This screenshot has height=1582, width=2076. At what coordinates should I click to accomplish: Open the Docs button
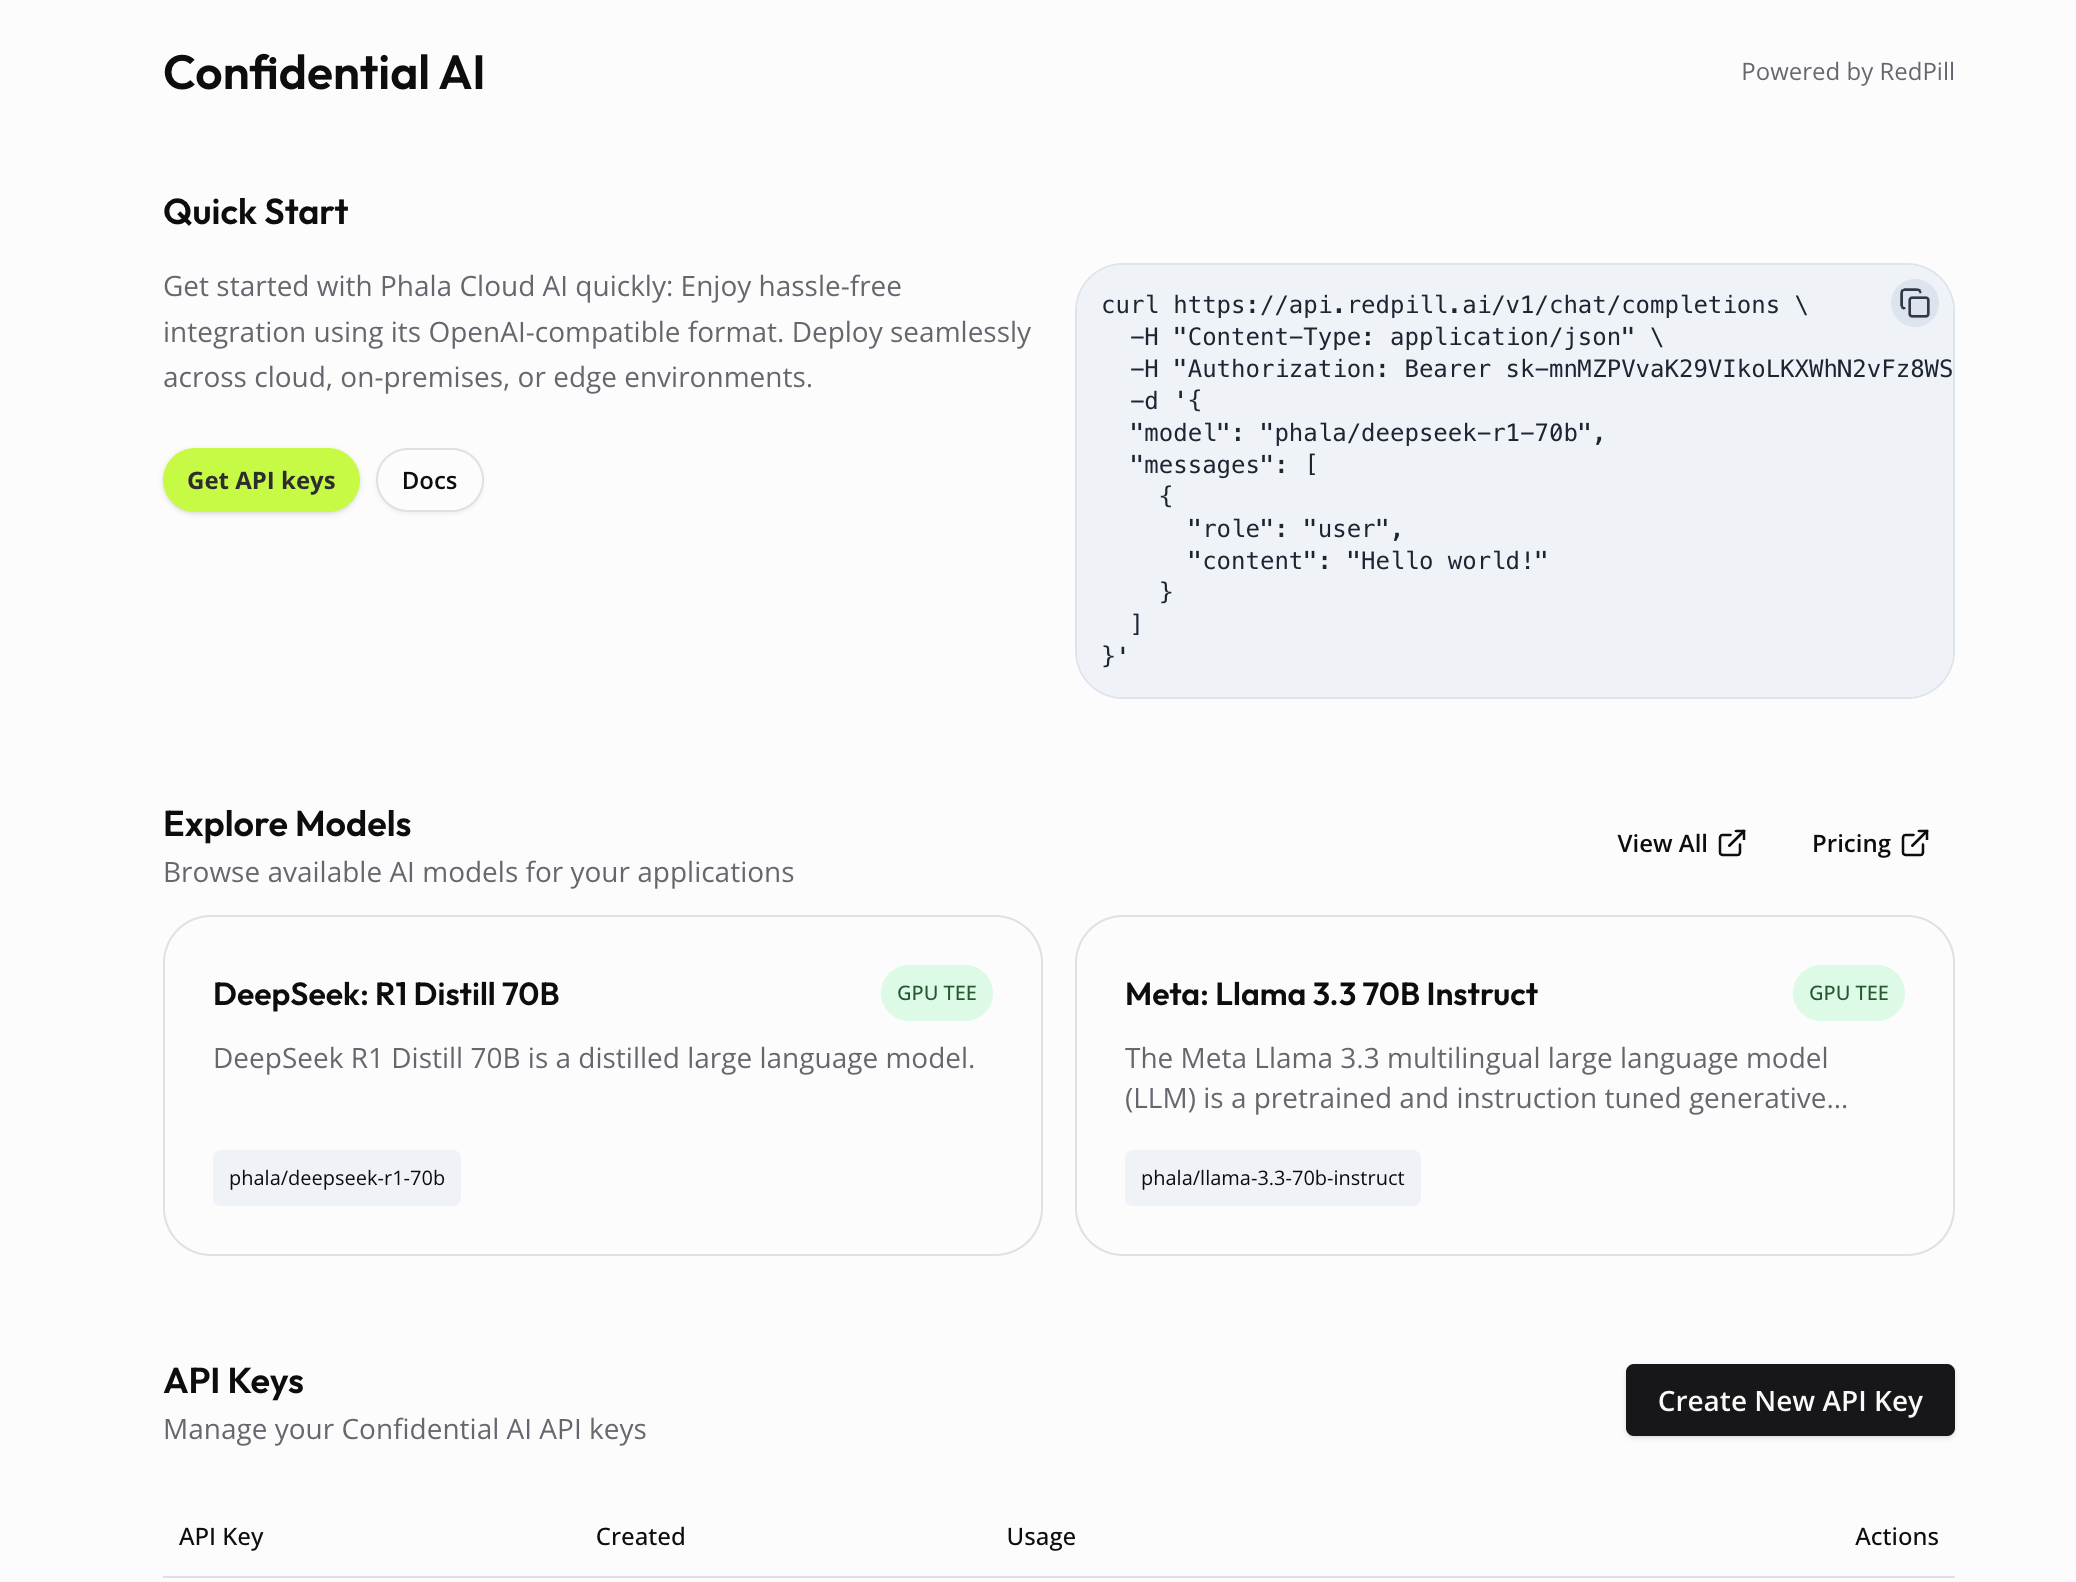point(429,480)
